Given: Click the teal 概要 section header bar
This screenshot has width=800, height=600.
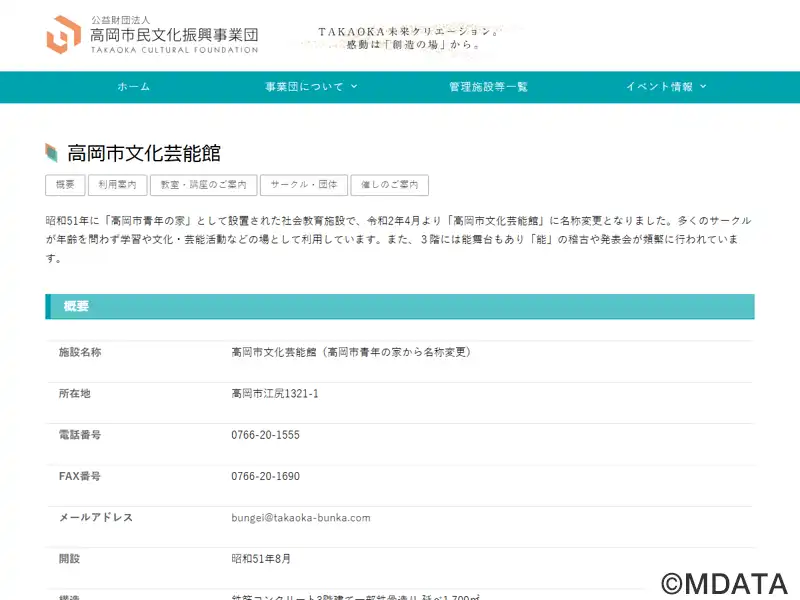Looking at the screenshot, I should pos(400,306).
